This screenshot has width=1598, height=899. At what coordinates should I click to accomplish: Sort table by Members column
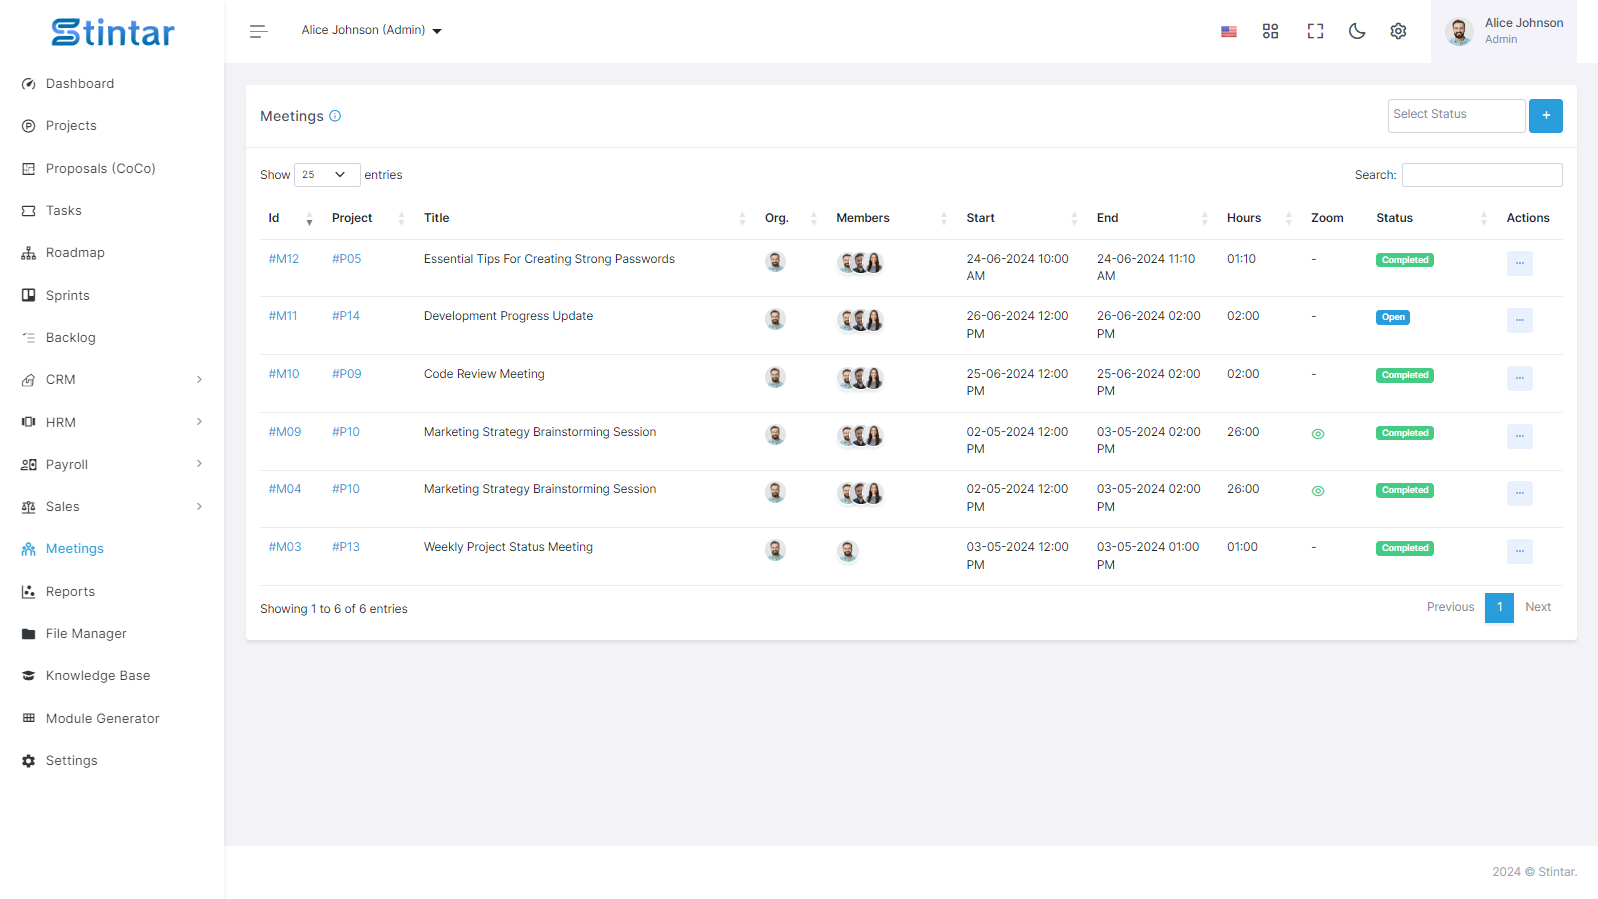(x=891, y=218)
